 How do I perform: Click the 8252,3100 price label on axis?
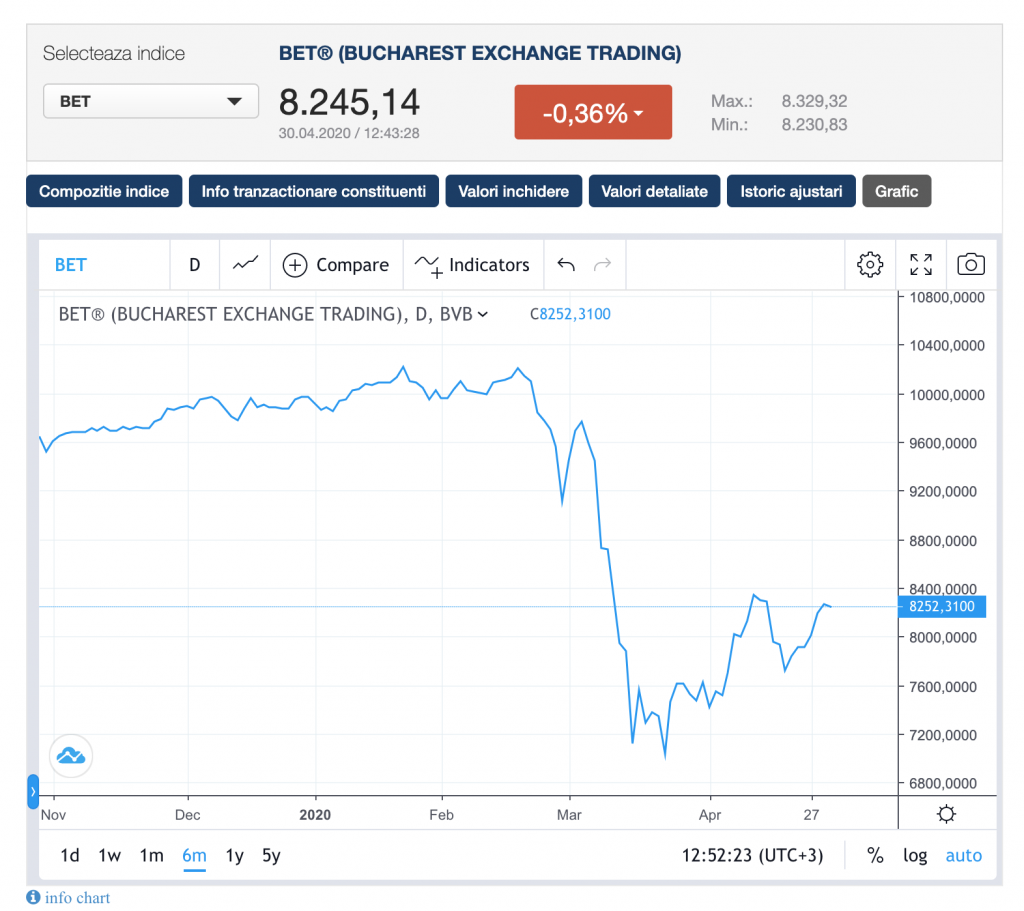point(942,607)
